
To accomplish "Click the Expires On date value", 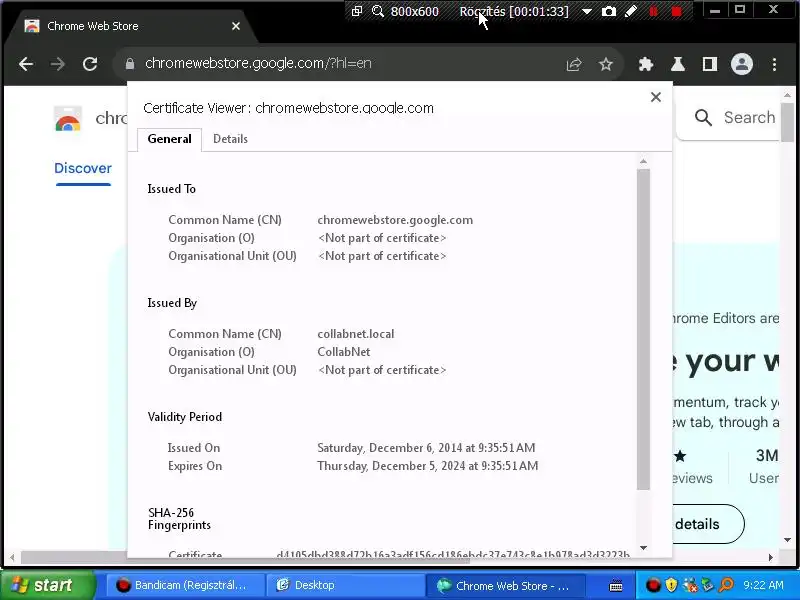I will pyautogui.click(x=428, y=466).
